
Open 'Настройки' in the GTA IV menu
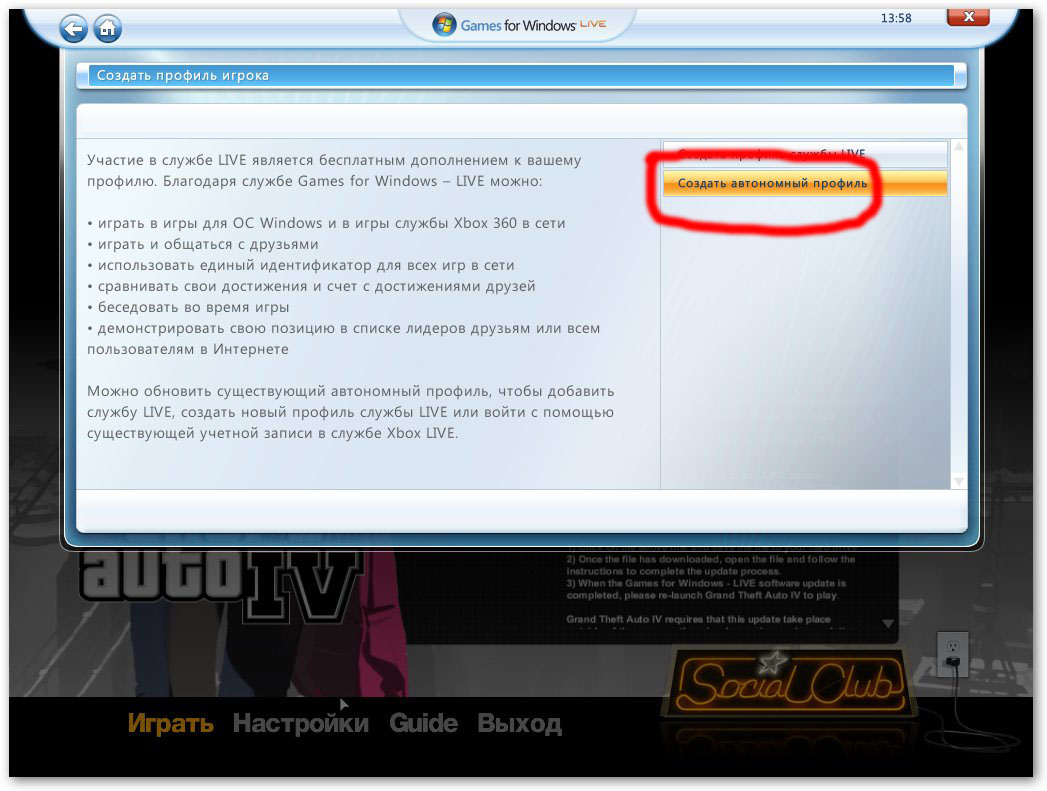(300, 723)
